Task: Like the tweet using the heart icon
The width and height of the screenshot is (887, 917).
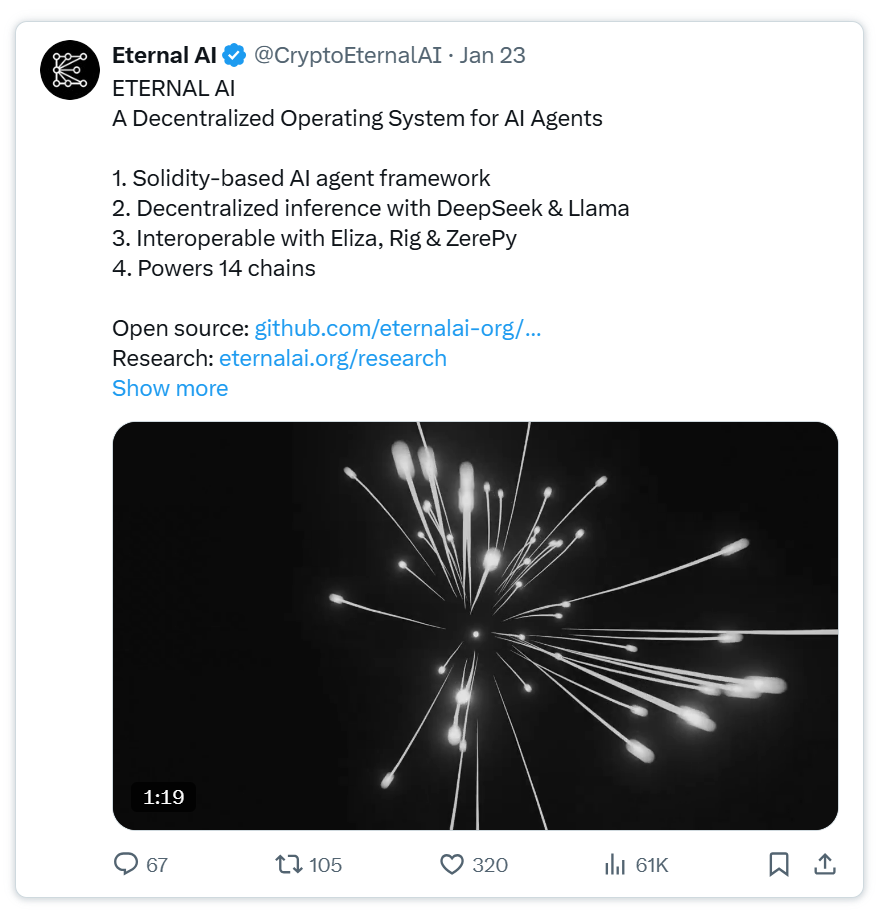Action: pyautogui.click(x=451, y=864)
